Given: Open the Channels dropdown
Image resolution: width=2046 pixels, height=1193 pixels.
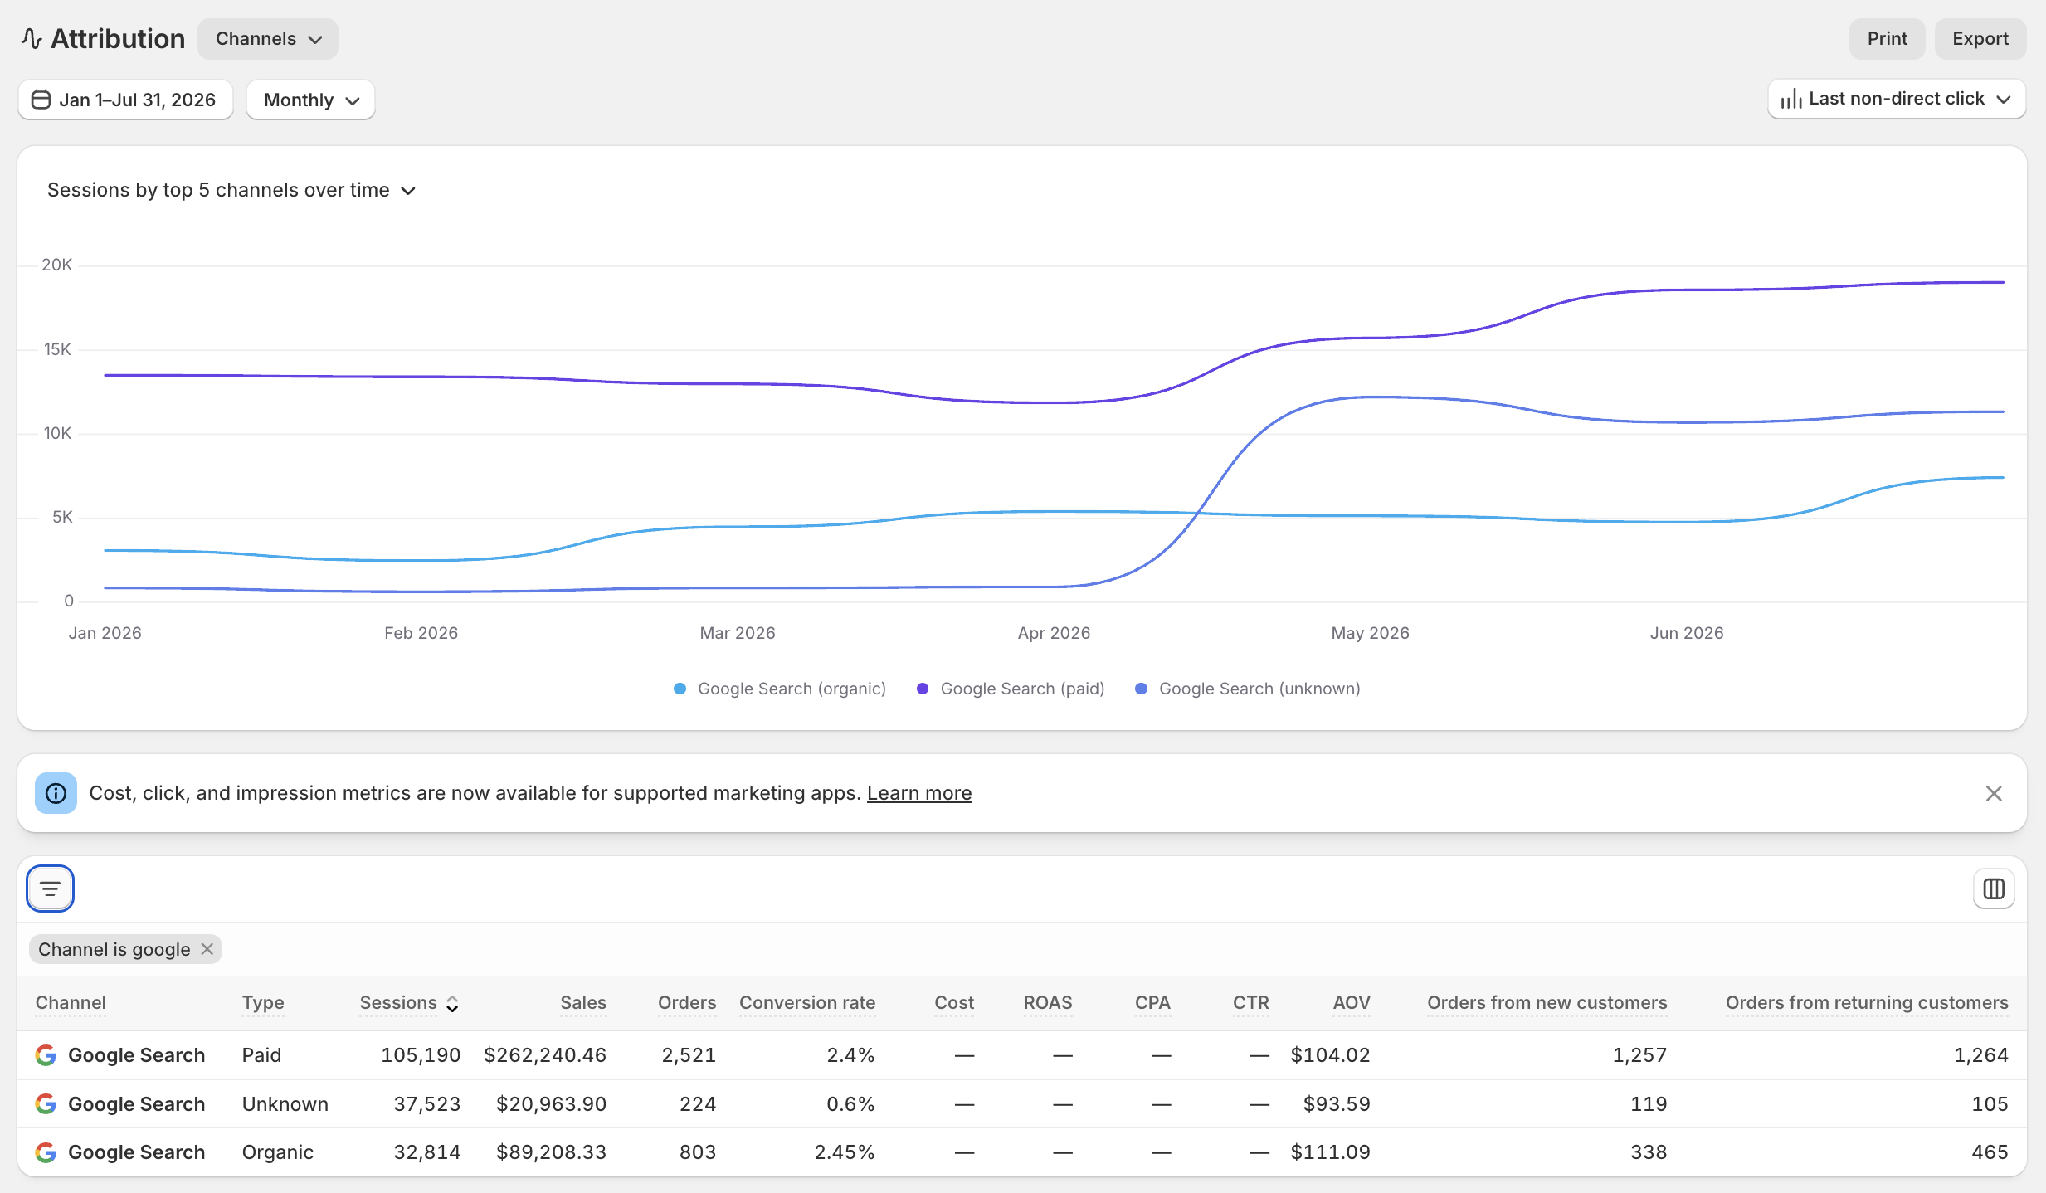Looking at the screenshot, I should coord(268,39).
